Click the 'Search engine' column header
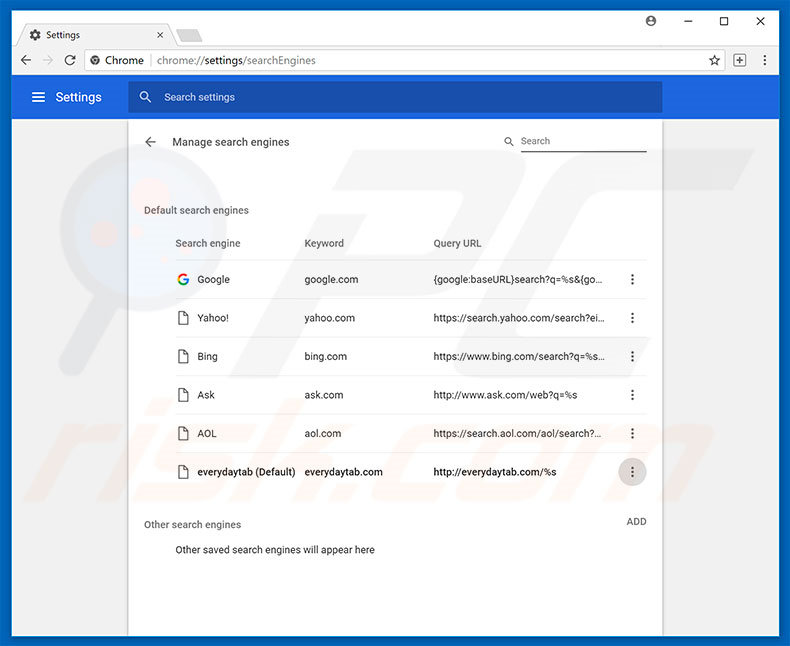The image size is (790, 646). 208,243
